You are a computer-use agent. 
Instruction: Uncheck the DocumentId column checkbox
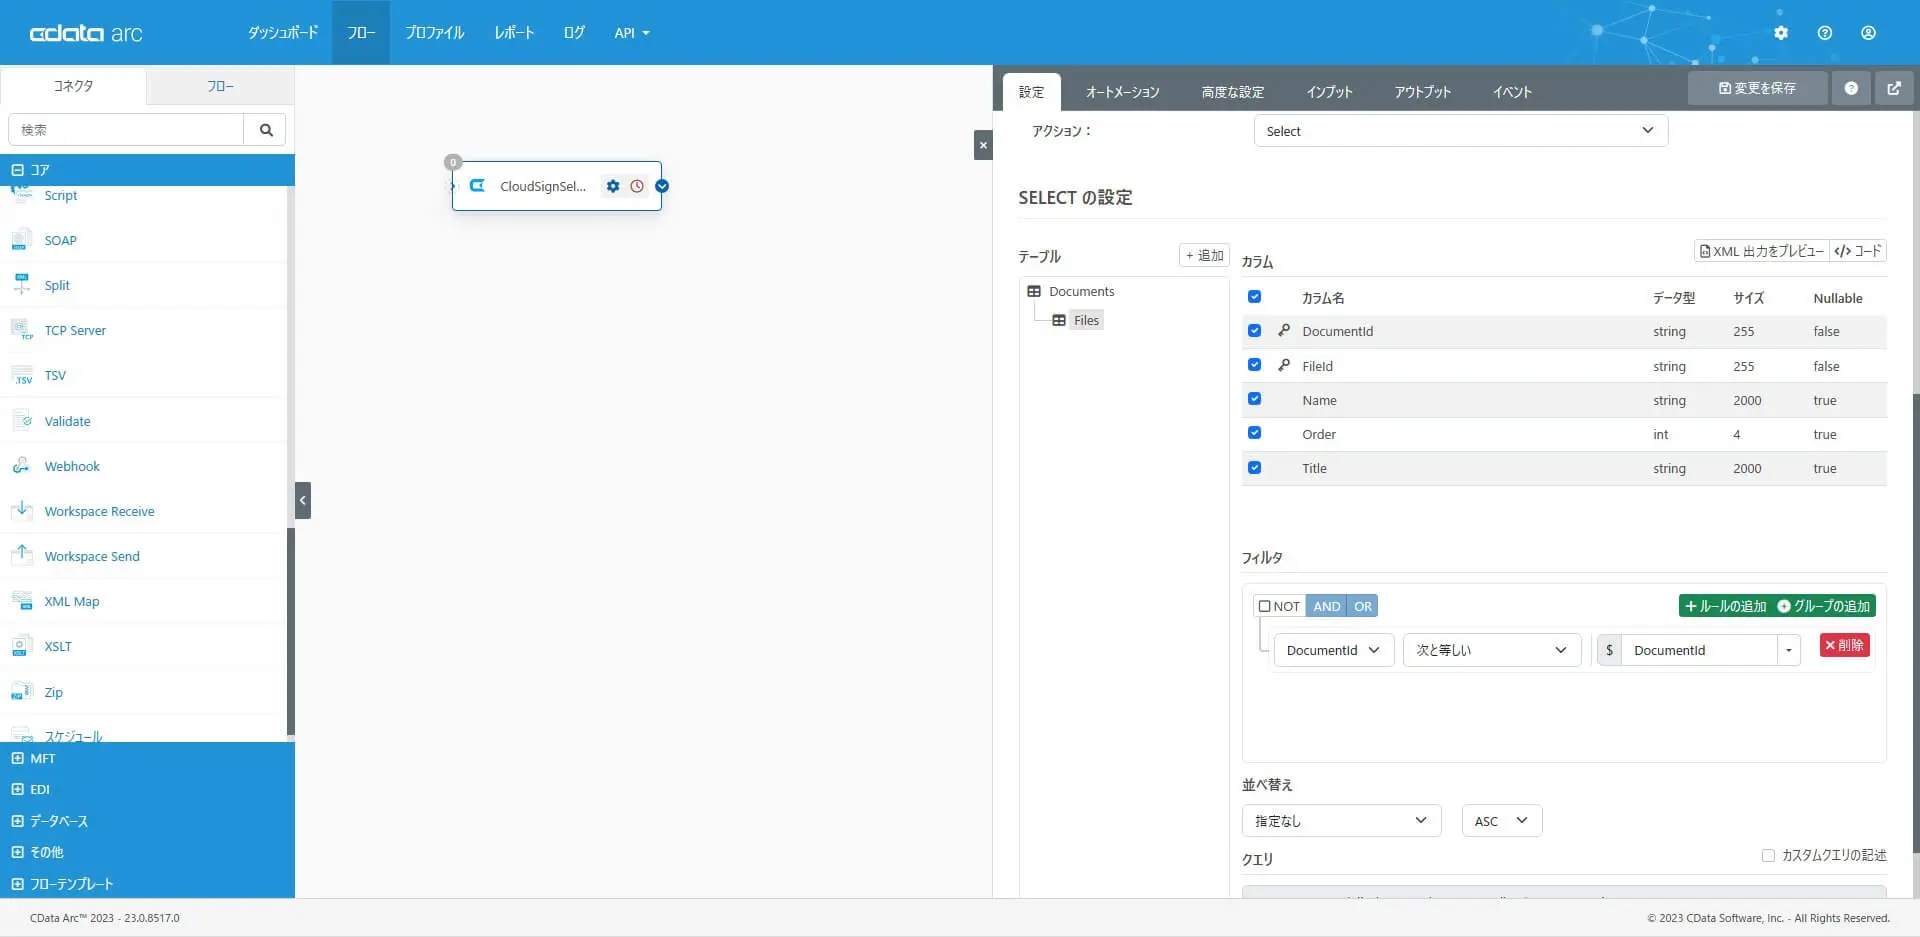tap(1255, 331)
